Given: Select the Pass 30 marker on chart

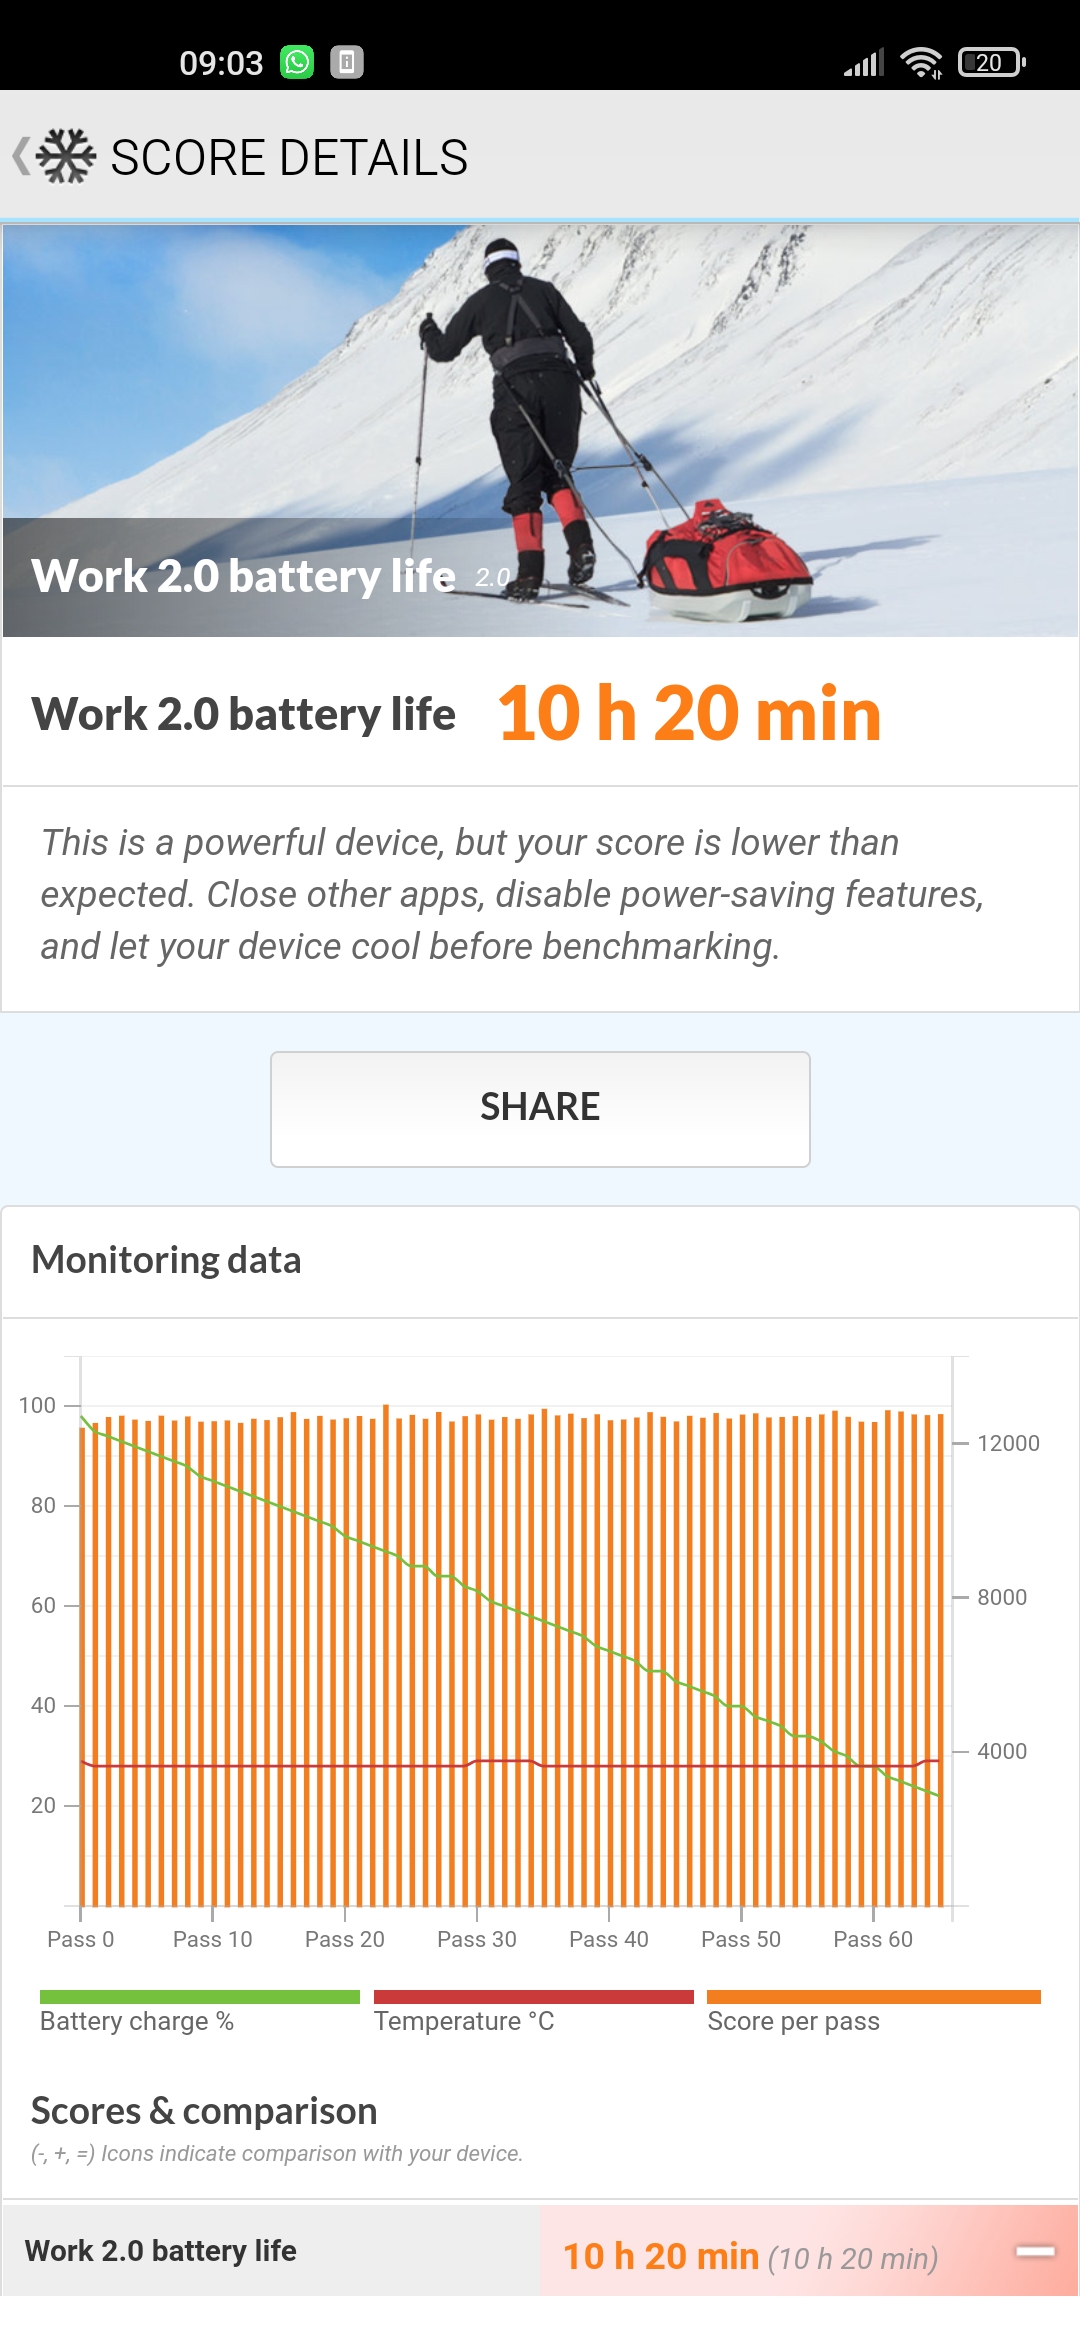Looking at the screenshot, I should click(x=476, y=1939).
